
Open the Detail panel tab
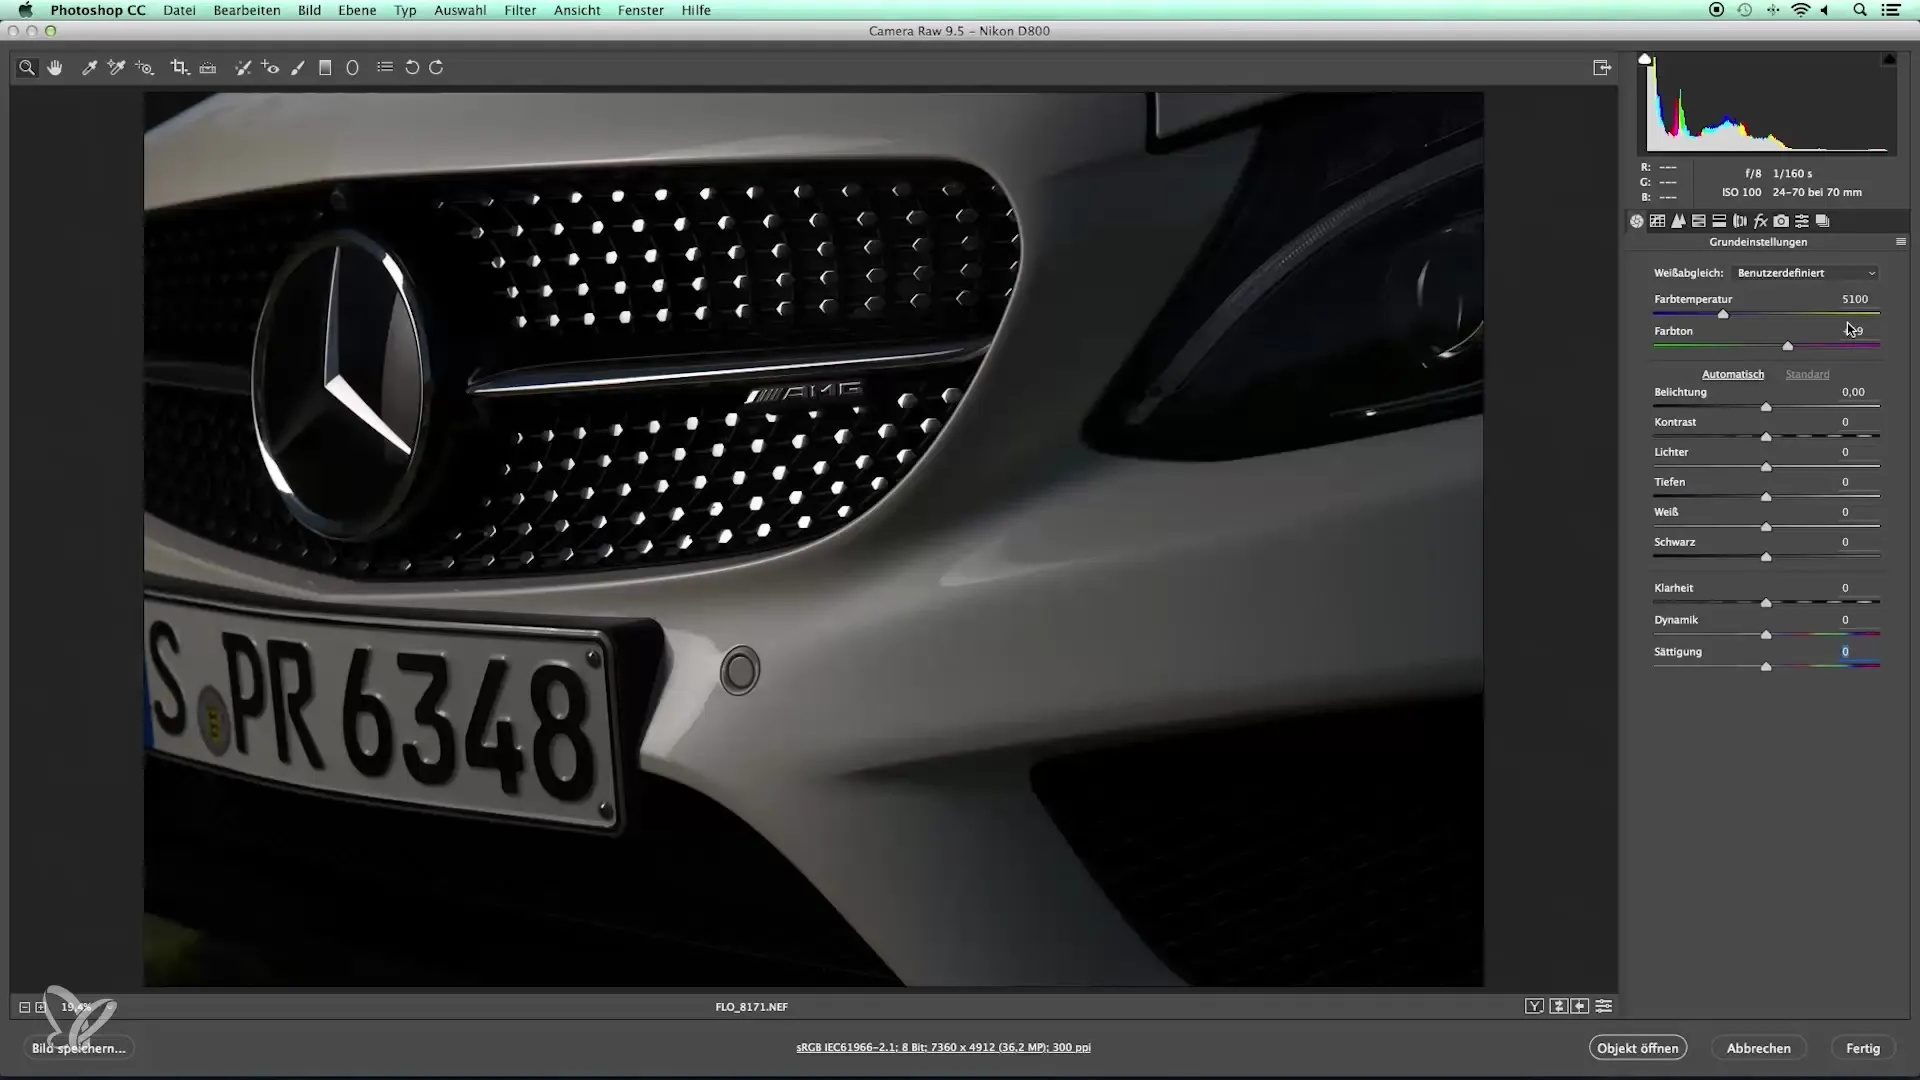pyautogui.click(x=1678, y=221)
